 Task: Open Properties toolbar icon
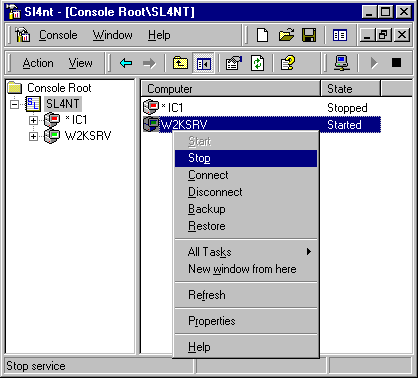click(234, 63)
